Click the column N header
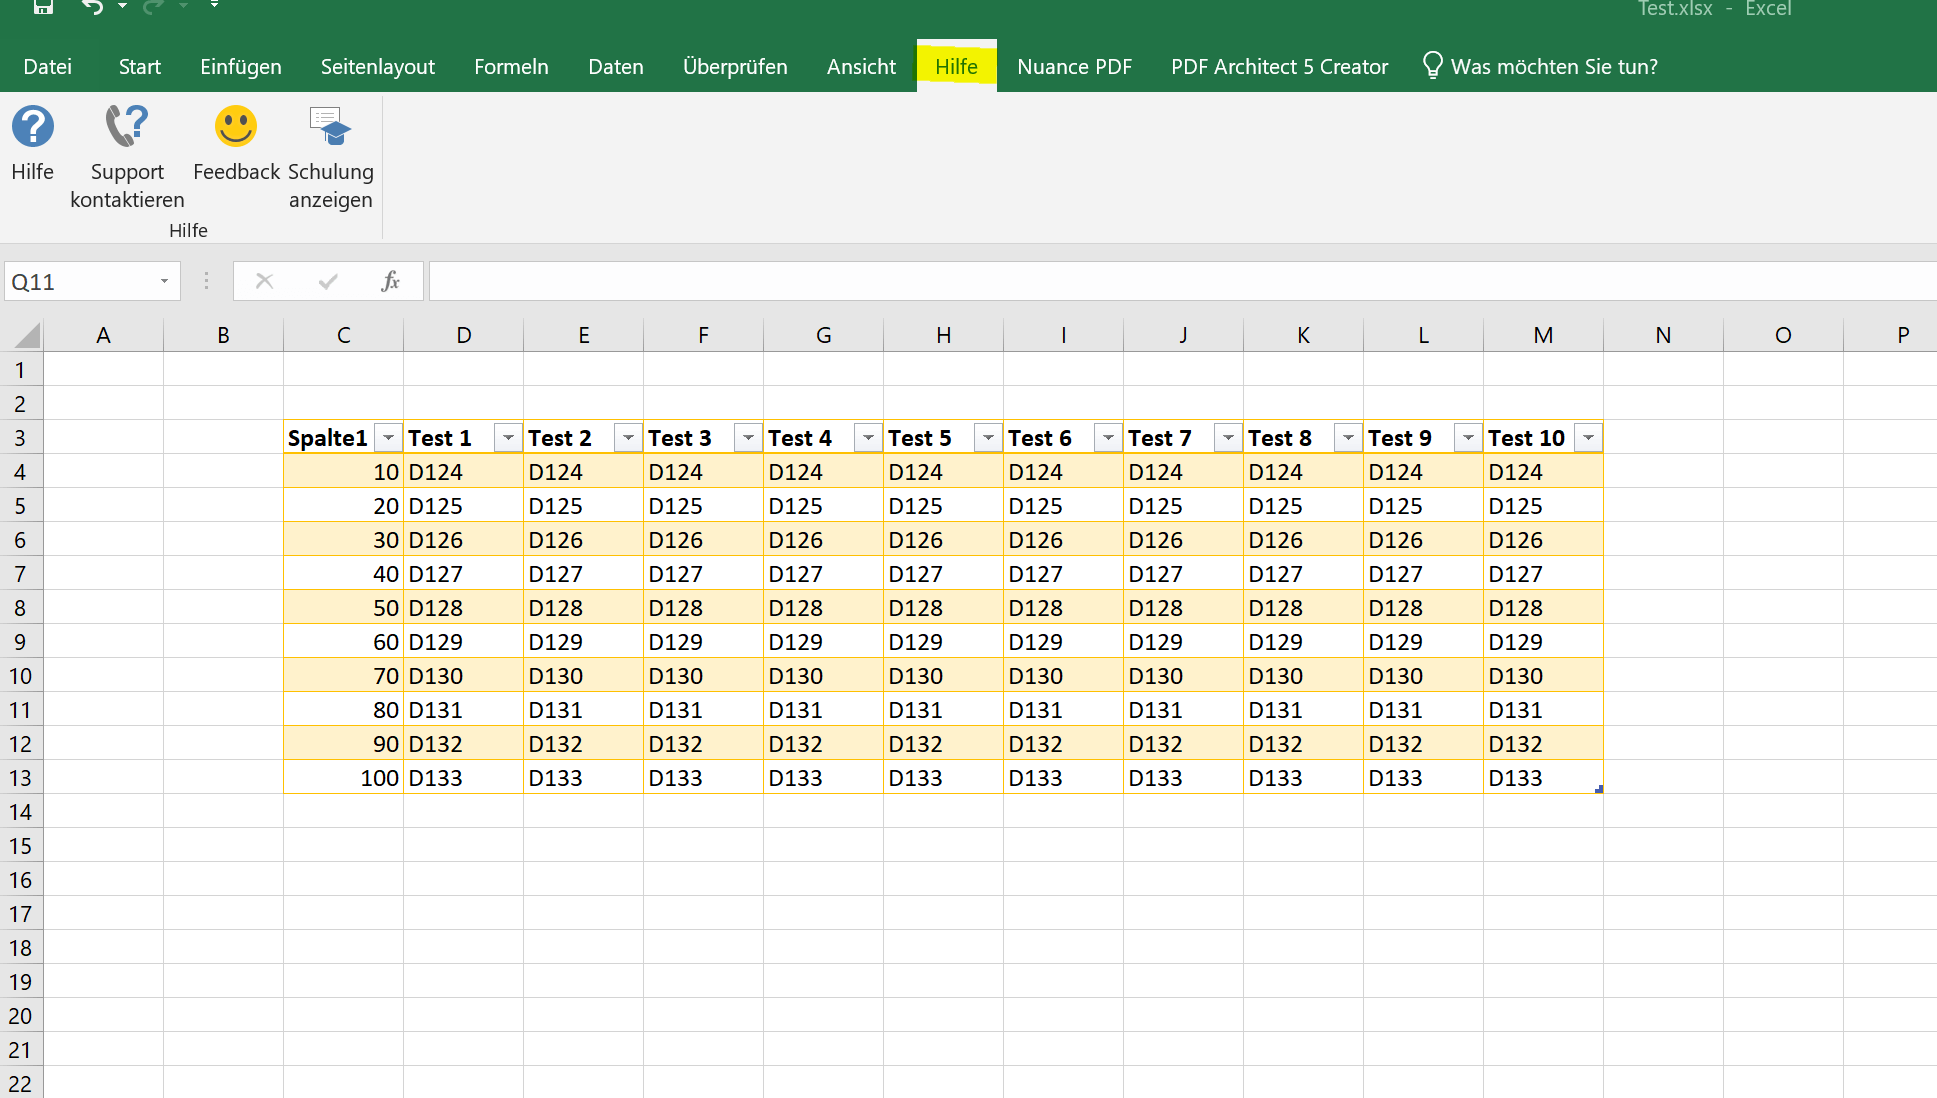Viewport: 1937px width, 1098px height. click(x=1663, y=334)
